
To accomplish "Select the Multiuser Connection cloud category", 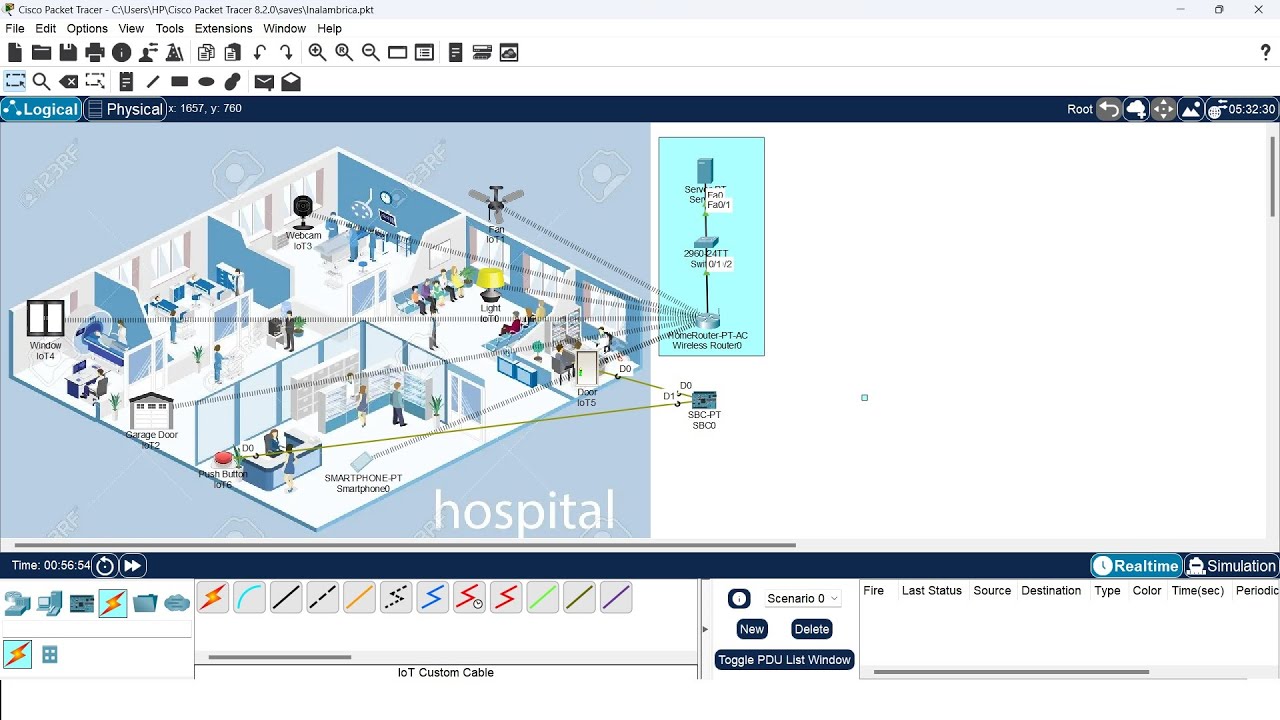I will pyautogui.click(x=177, y=603).
